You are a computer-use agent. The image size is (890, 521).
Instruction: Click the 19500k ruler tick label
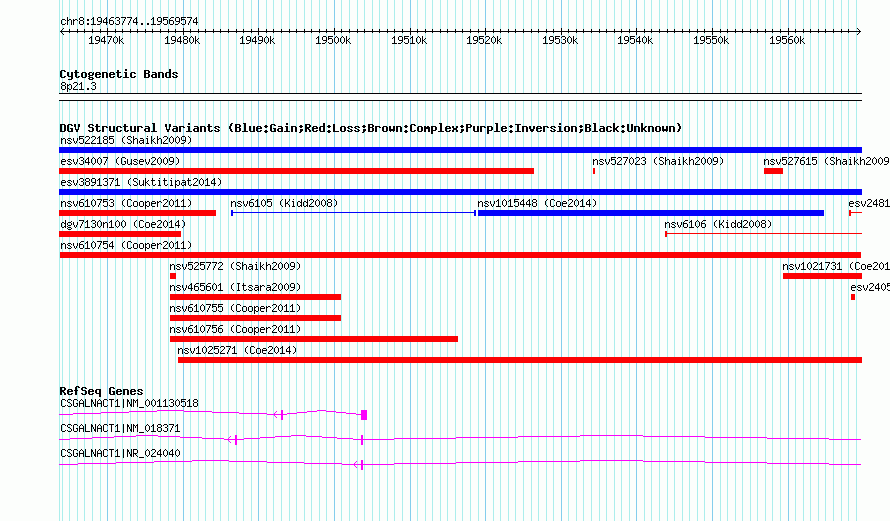[x=333, y=41]
